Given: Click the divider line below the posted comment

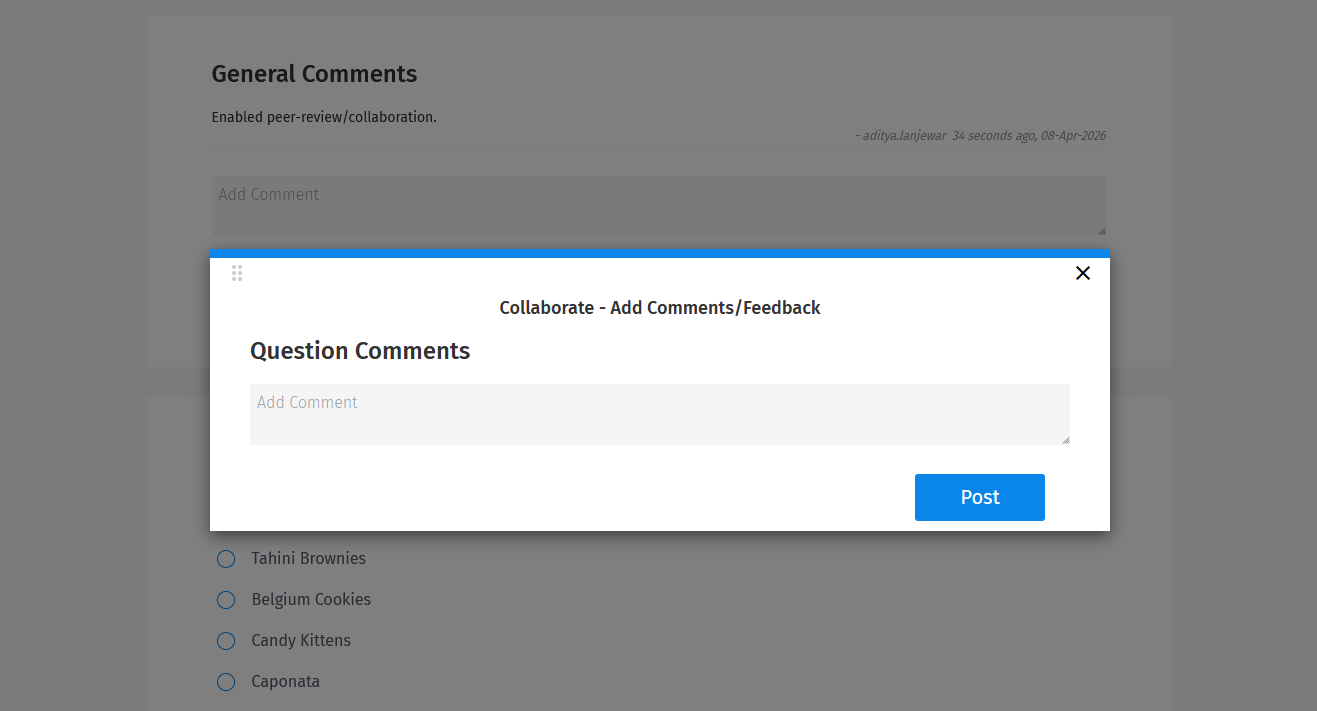Looking at the screenshot, I should [660, 150].
